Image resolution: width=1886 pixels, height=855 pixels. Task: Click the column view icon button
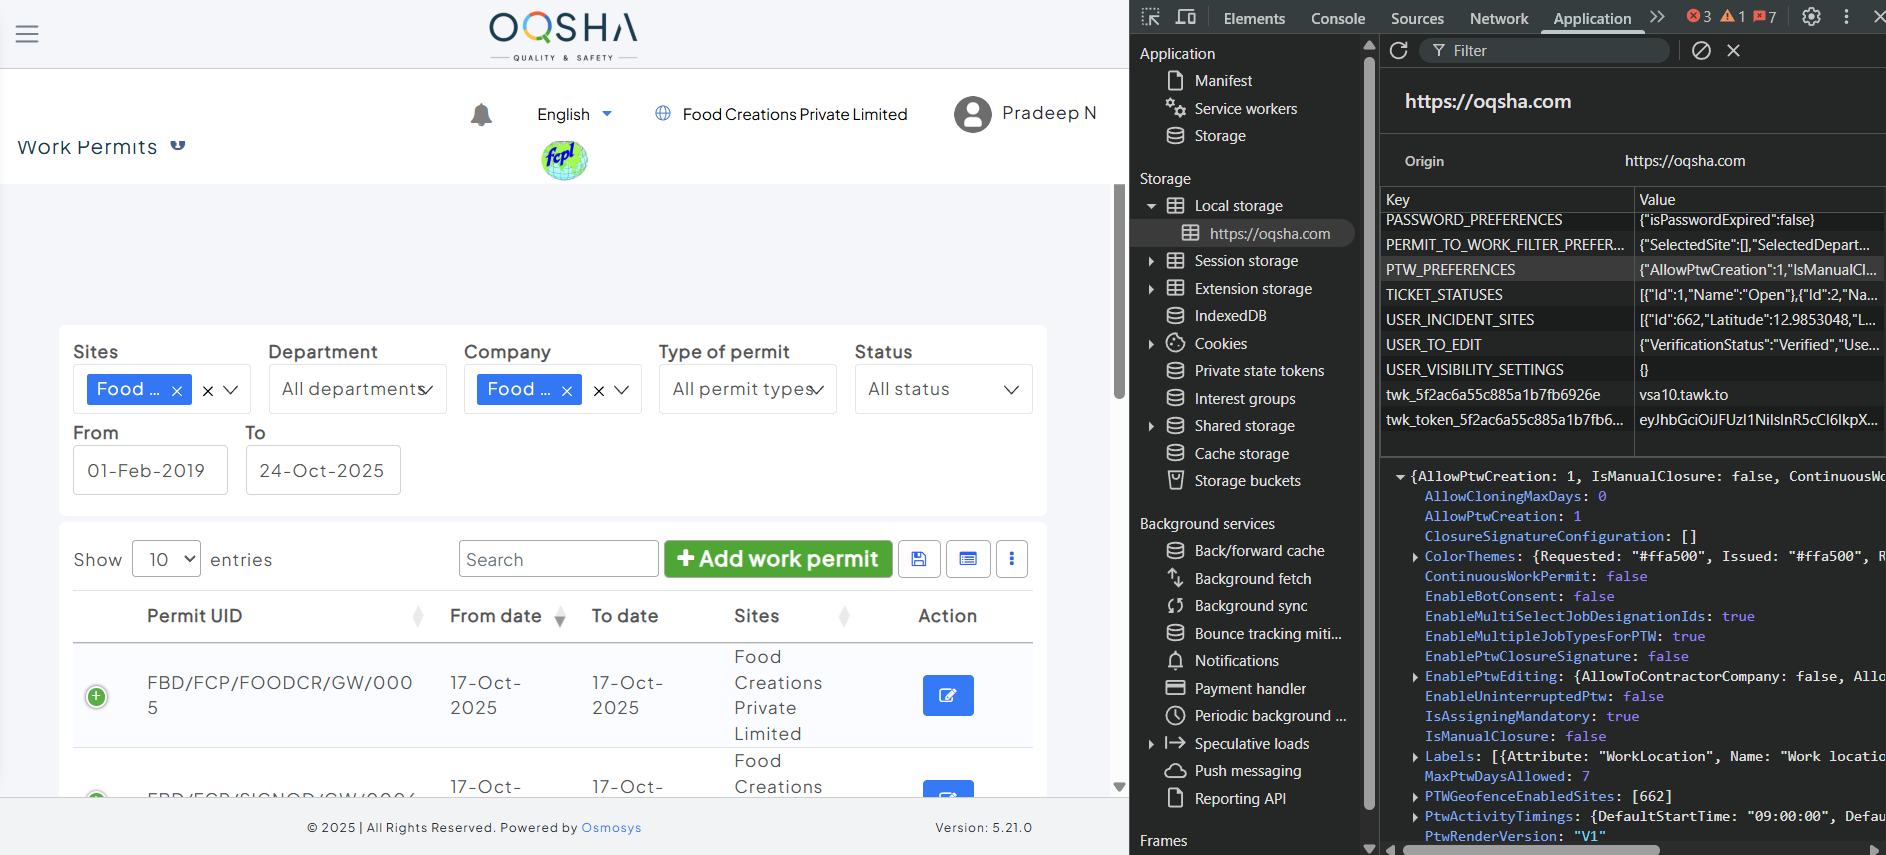coord(968,559)
